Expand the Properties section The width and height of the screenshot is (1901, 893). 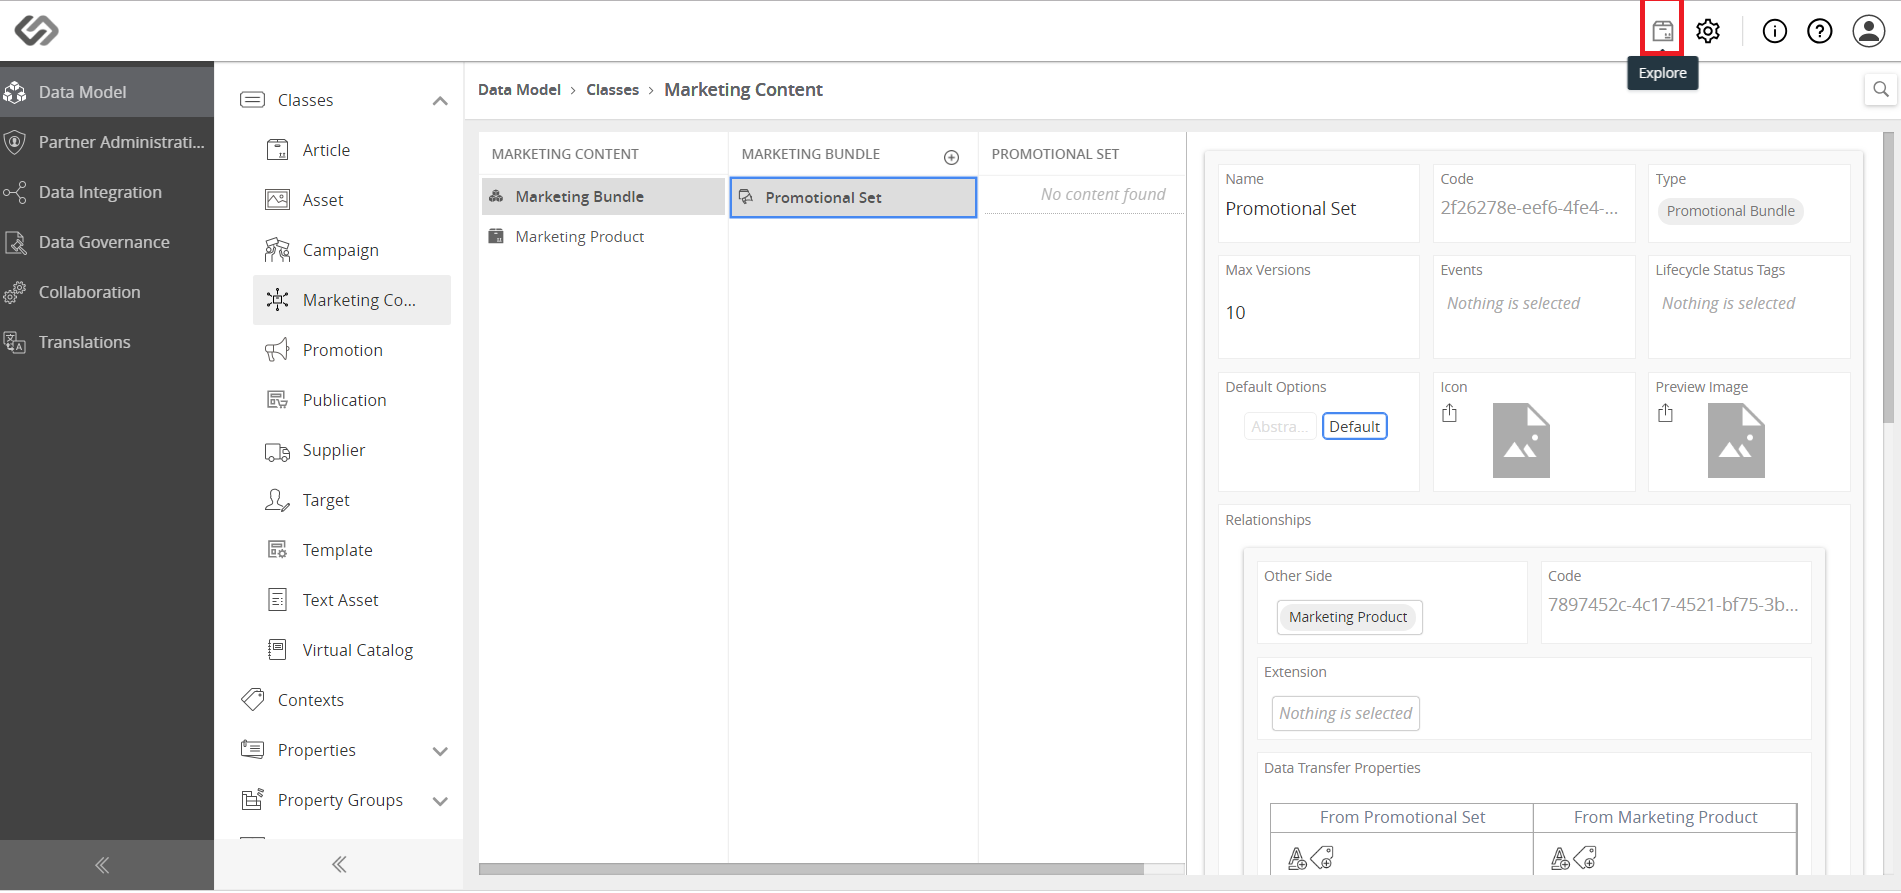click(x=440, y=751)
